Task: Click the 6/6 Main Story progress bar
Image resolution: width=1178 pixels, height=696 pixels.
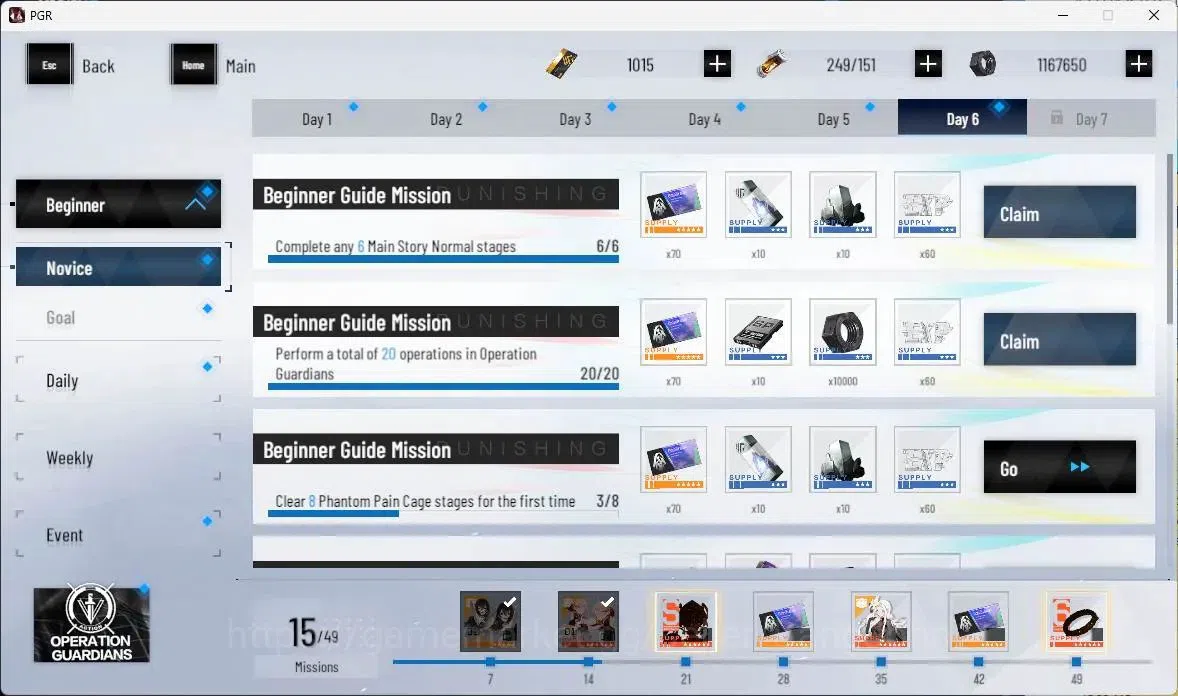Action: [x=443, y=259]
